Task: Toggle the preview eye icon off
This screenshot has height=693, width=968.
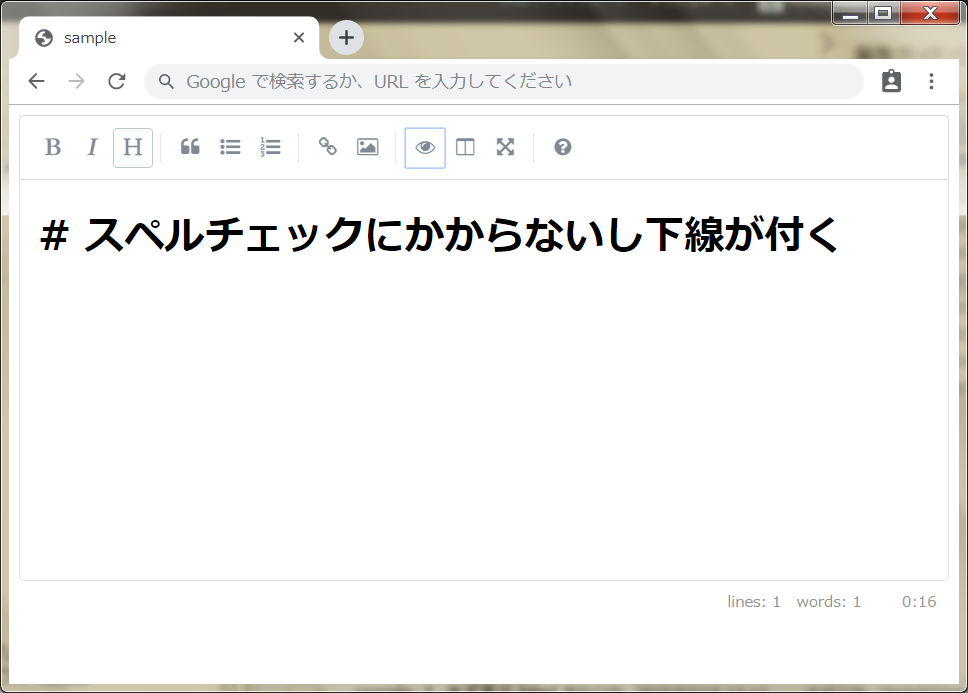Action: [x=424, y=147]
